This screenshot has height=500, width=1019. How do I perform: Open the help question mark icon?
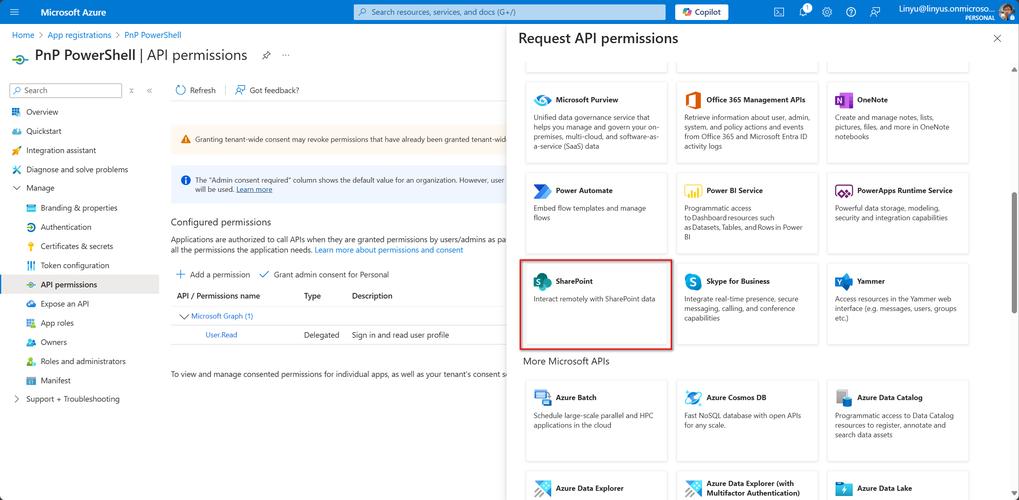pyautogui.click(x=851, y=12)
